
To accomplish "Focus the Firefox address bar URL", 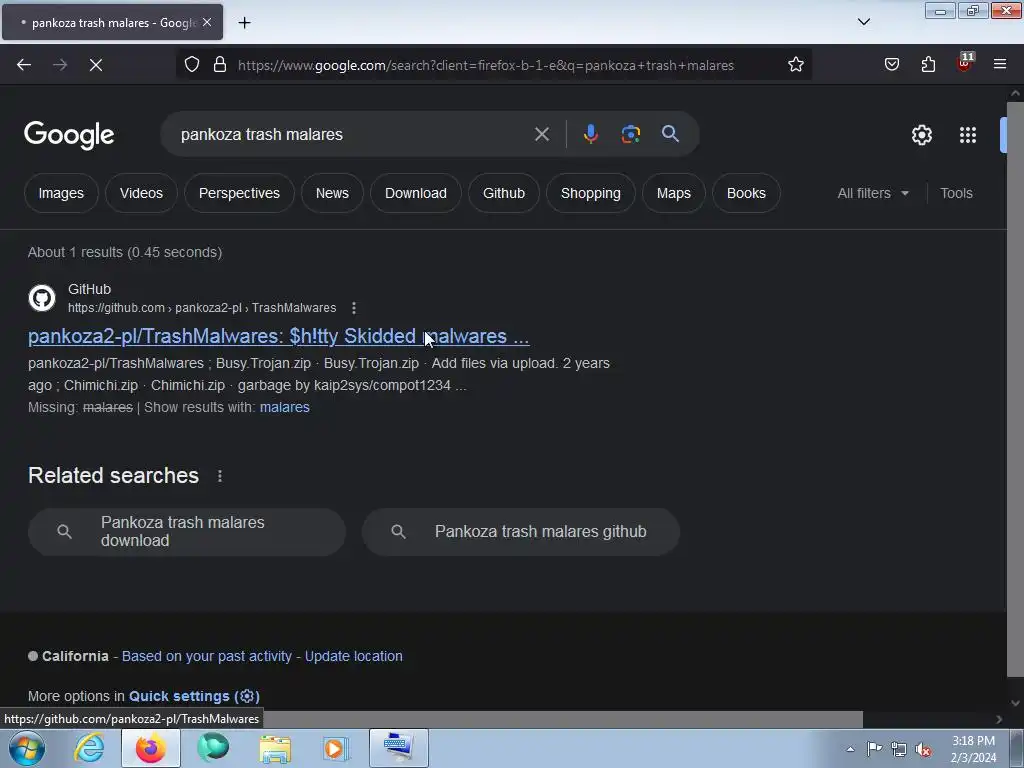I will click(x=486, y=65).
